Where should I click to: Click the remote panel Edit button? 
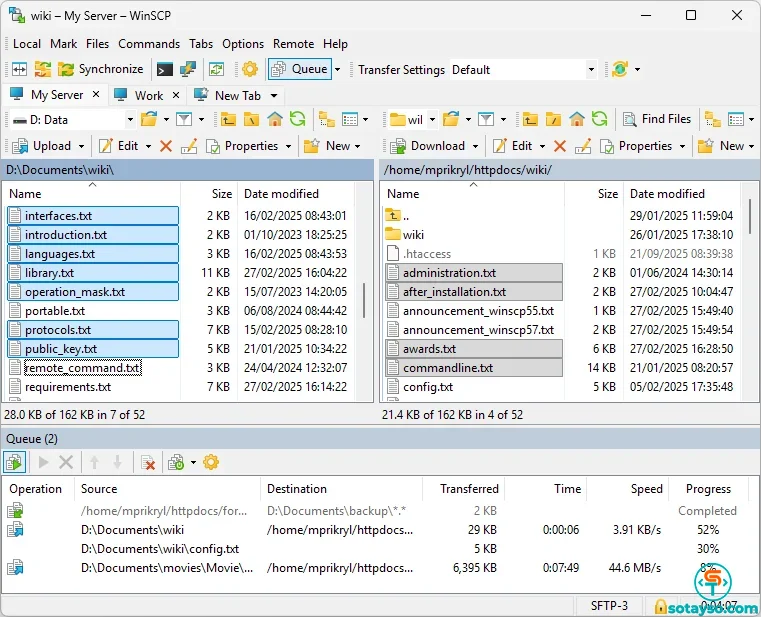click(513, 146)
